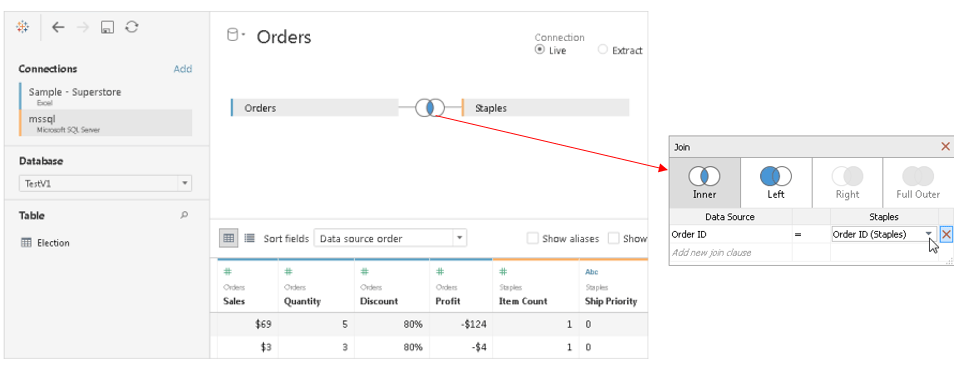
Task: Add a new connection
Action: (x=182, y=69)
